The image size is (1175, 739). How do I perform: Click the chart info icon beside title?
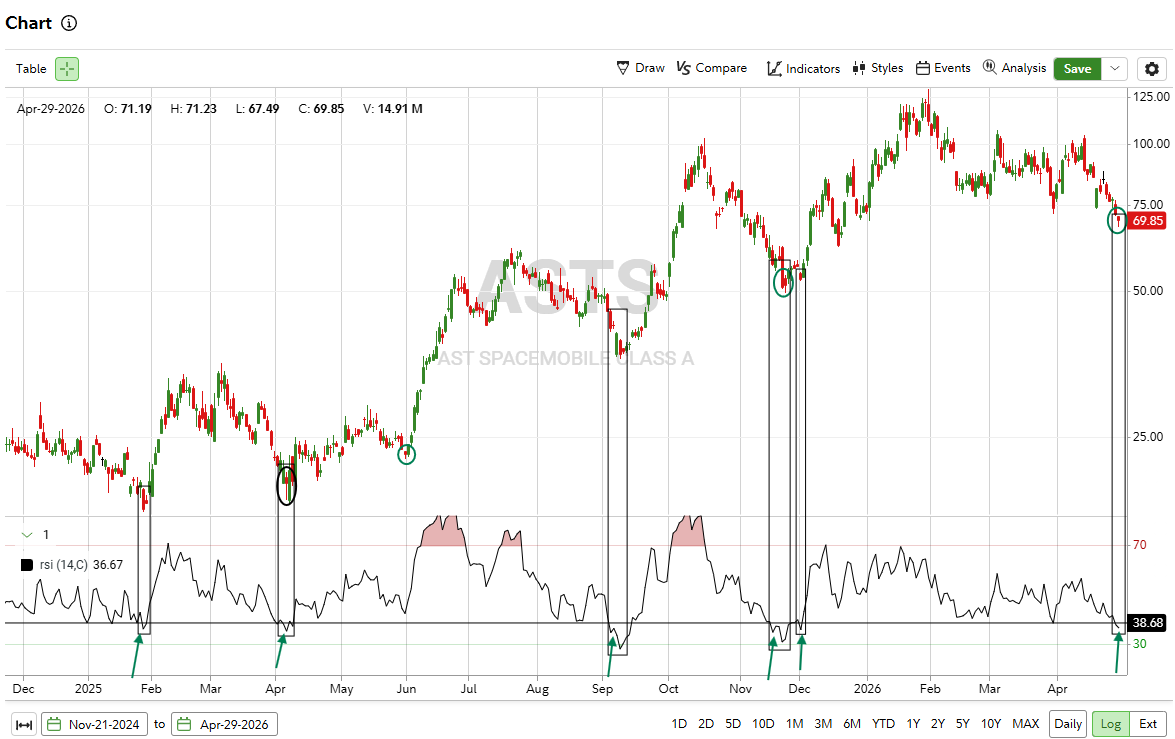point(69,23)
